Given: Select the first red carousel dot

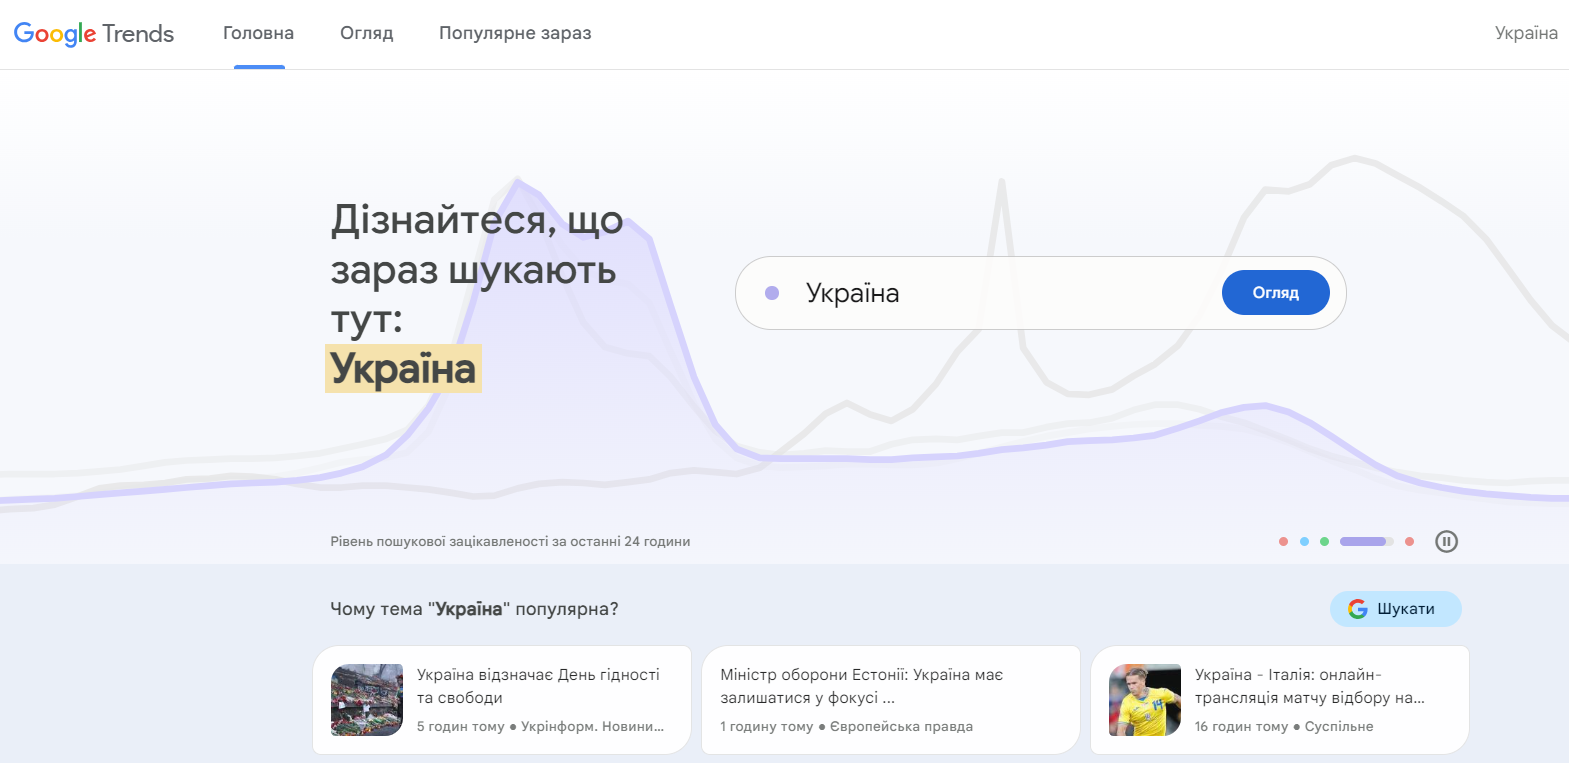Looking at the screenshot, I should coord(1283,541).
